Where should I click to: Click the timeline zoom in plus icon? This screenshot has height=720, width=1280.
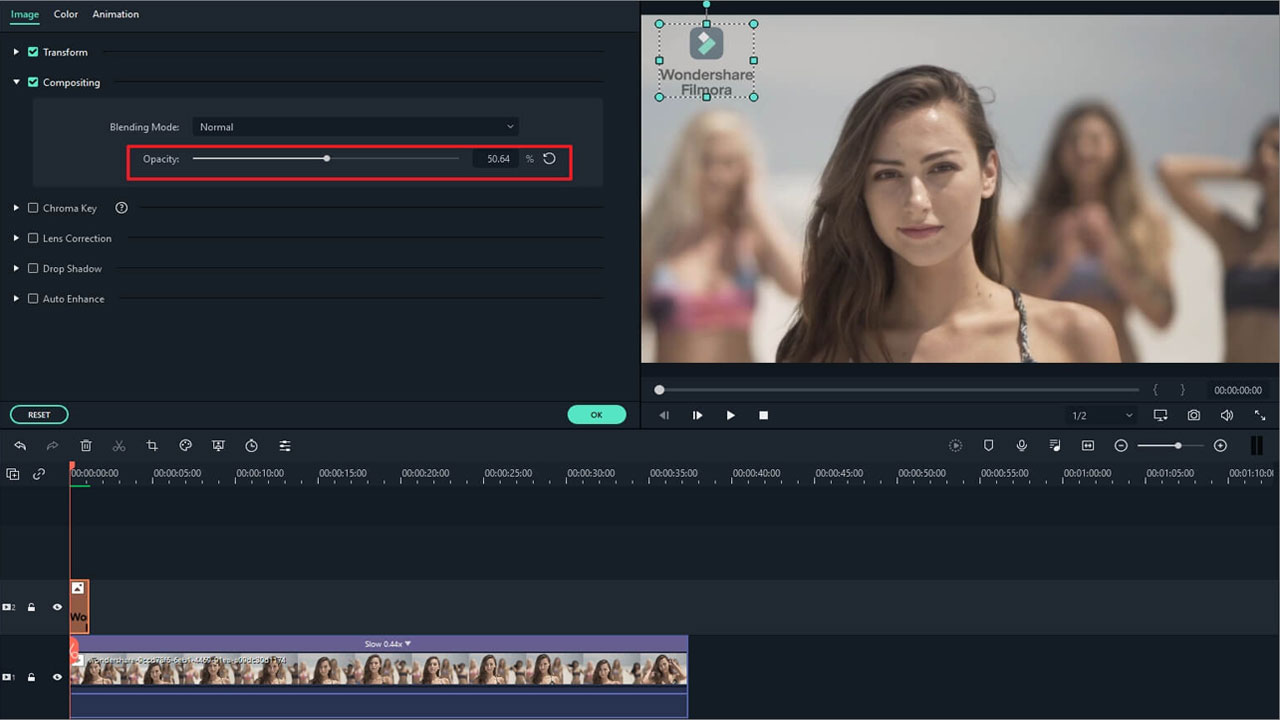point(1220,446)
